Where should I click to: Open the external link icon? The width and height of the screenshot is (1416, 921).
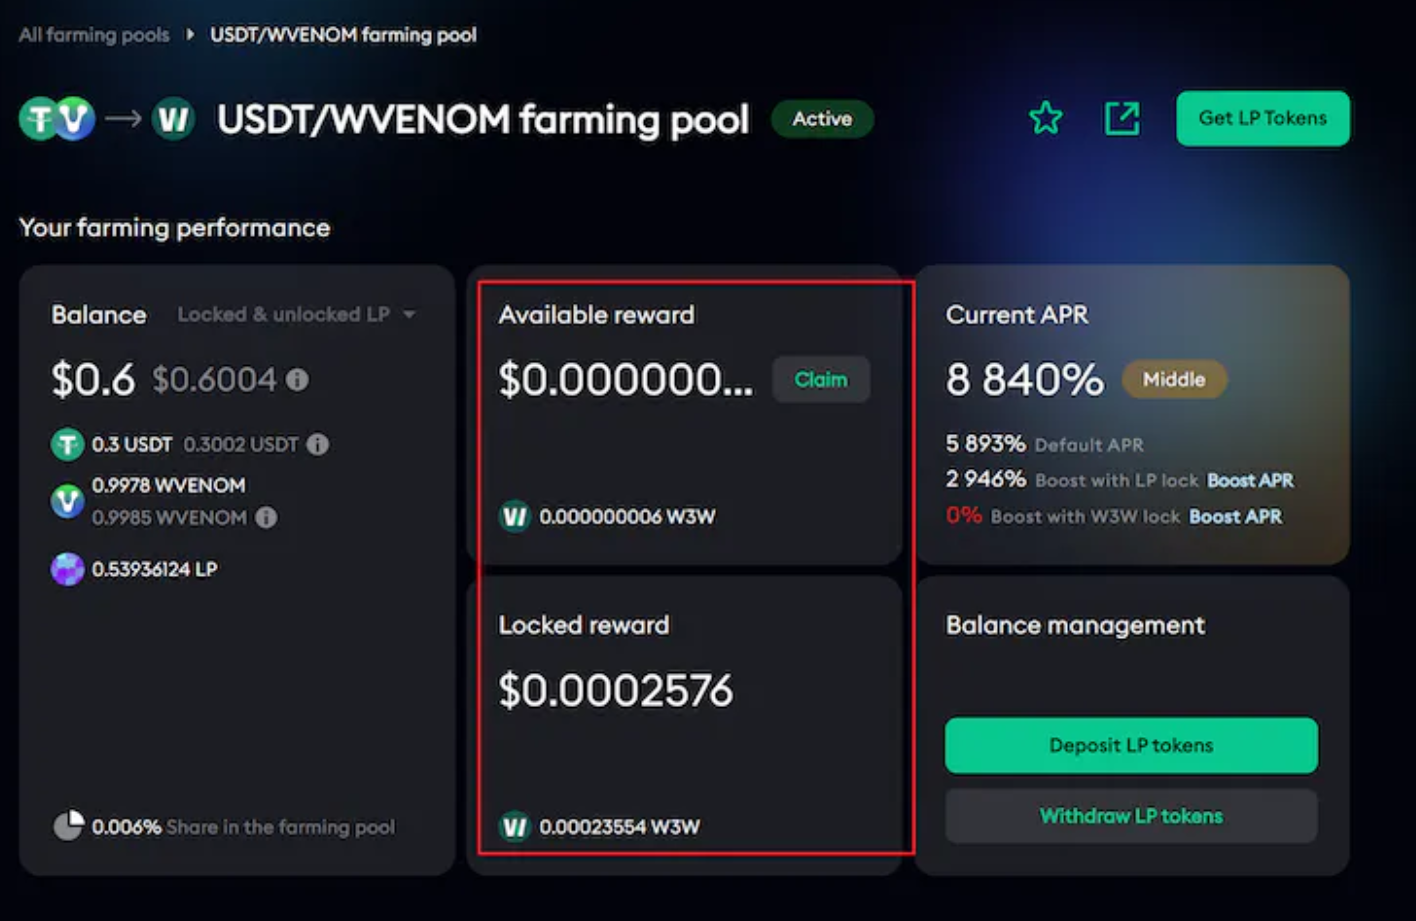1122,118
